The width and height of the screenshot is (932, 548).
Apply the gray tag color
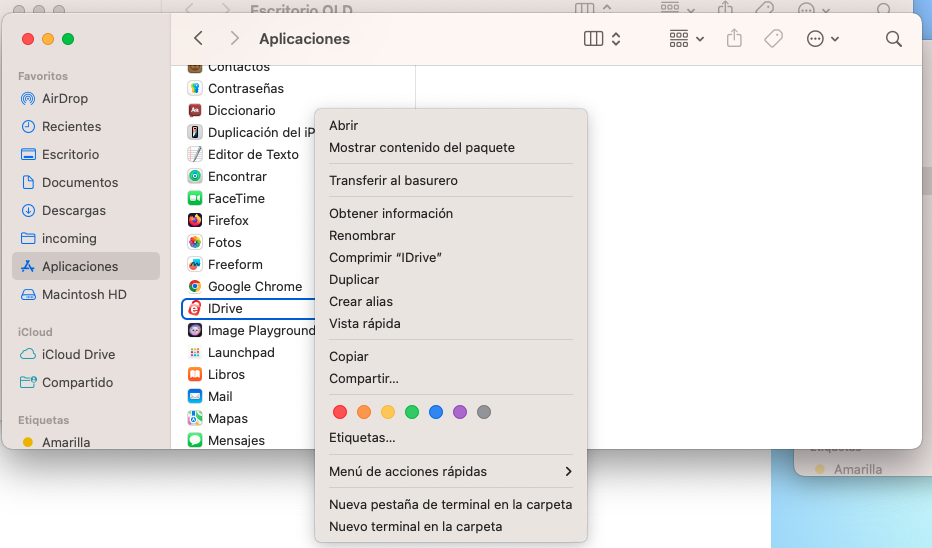tap(484, 412)
